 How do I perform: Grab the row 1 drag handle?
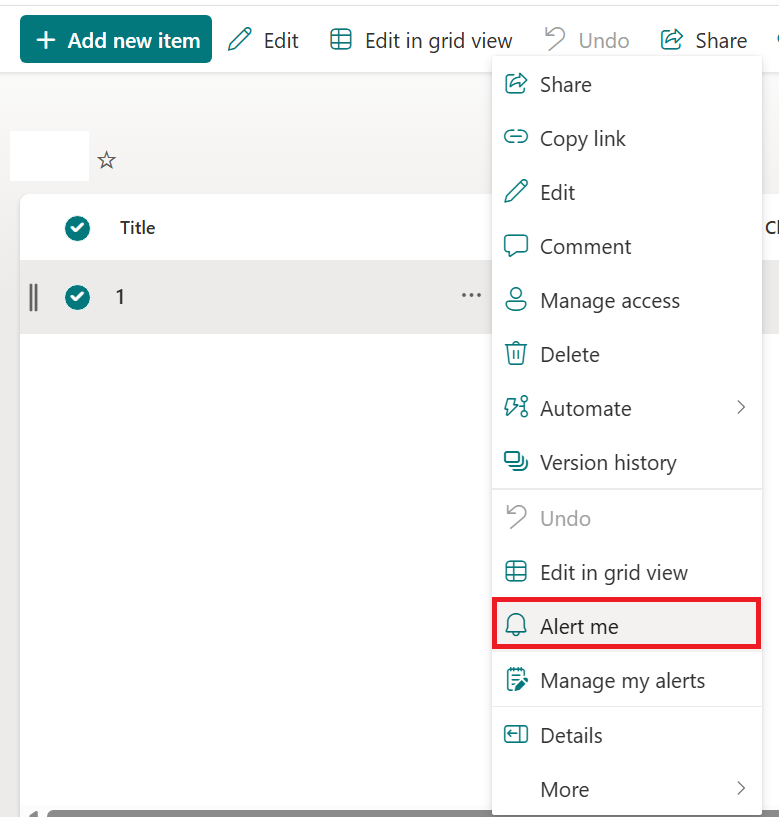pyautogui.click(x=33, y=297)
